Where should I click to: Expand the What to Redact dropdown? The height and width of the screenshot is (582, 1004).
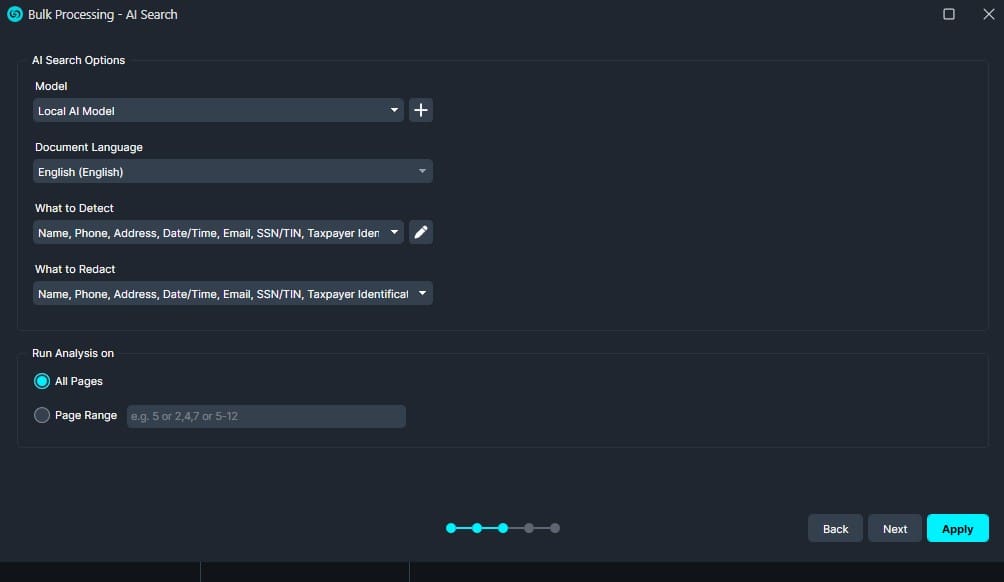(x=232, y=294)
